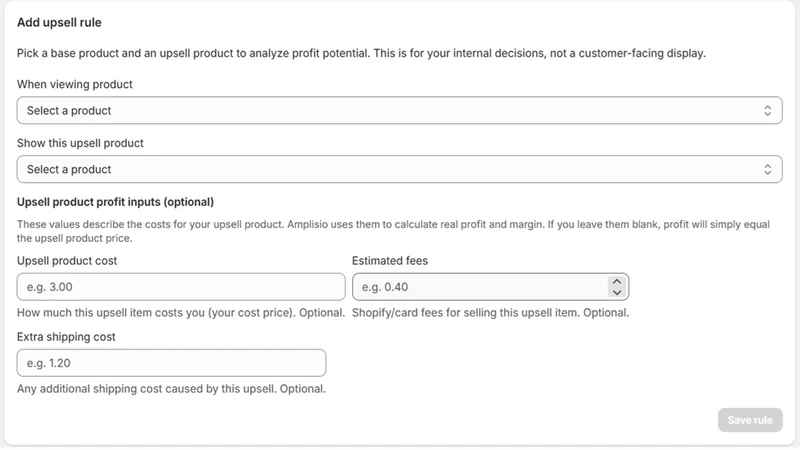Click the 'Pick a base product' description text
Viewport: 800px width, 450px height.
coord(361,53)
